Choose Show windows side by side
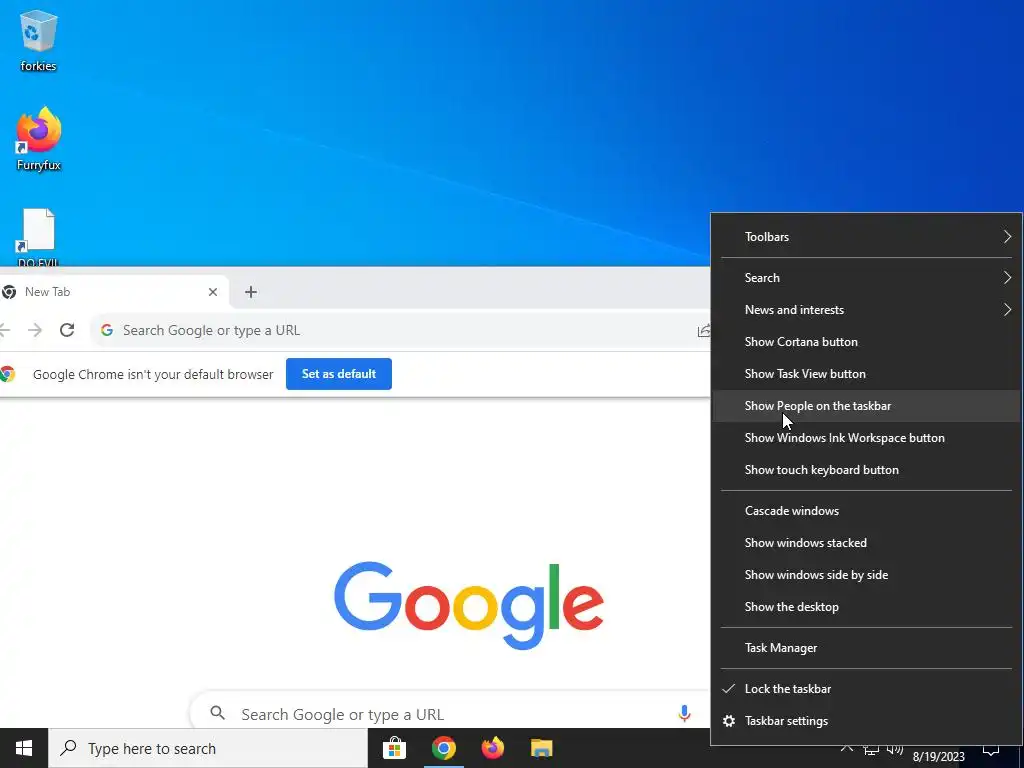Screen dimensions: 1024x768 point(866,575)
